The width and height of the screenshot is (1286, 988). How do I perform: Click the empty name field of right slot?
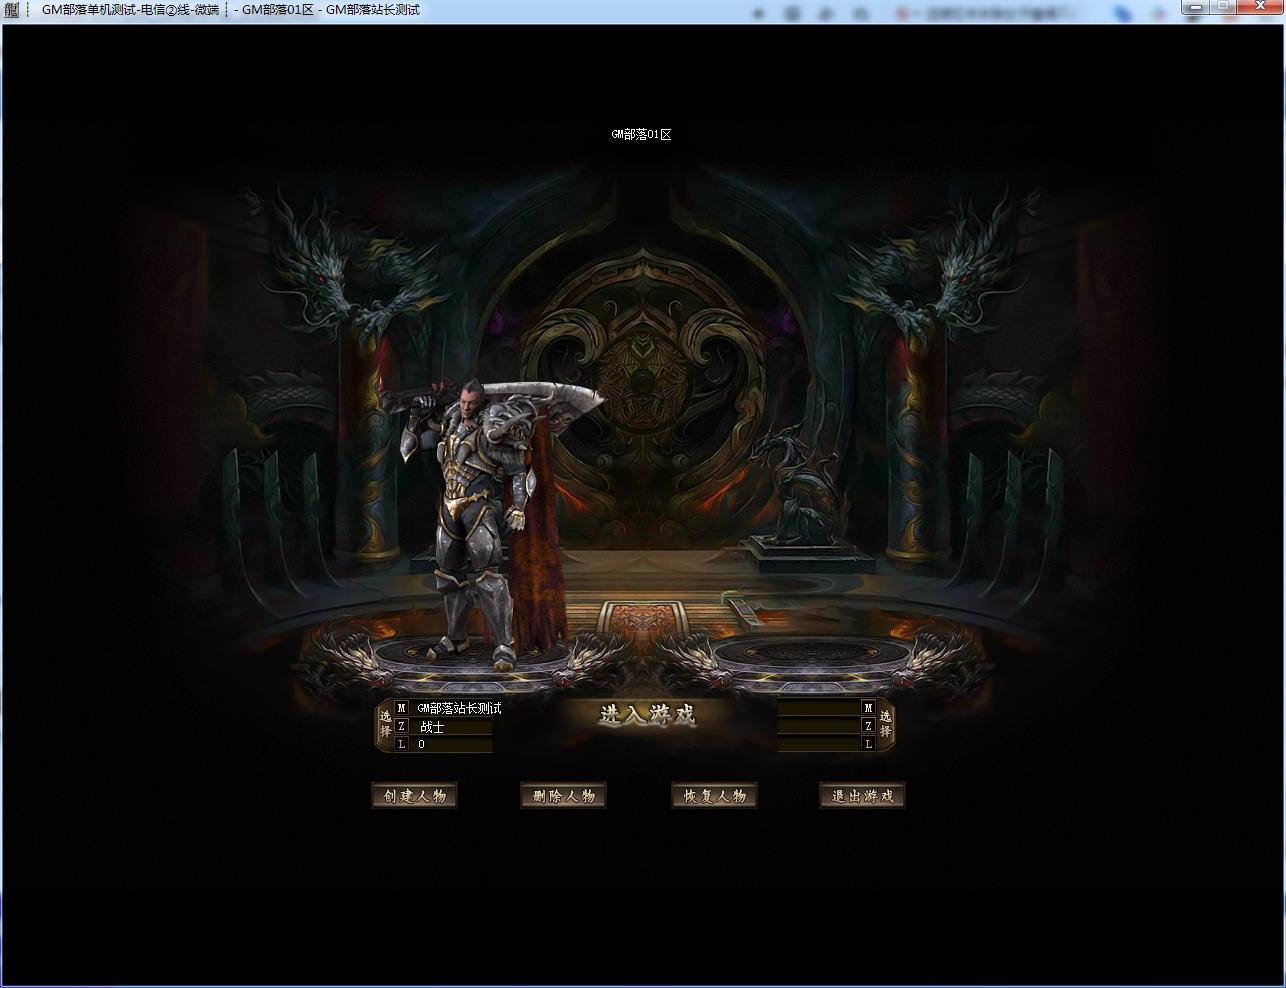(x=819, y=708)
